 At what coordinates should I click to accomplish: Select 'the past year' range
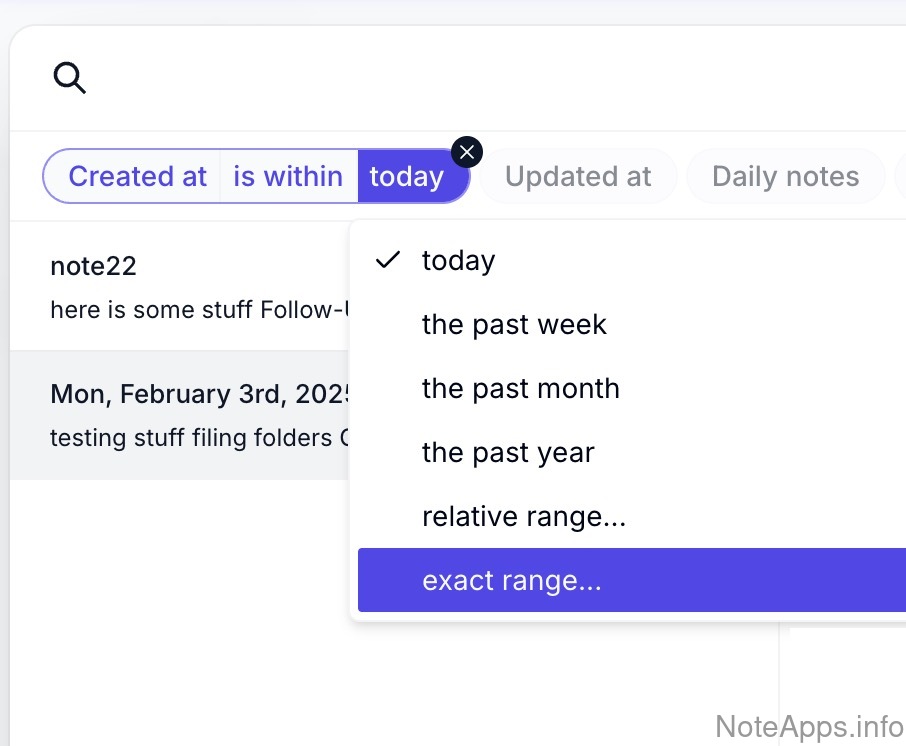tap(508, 452)
